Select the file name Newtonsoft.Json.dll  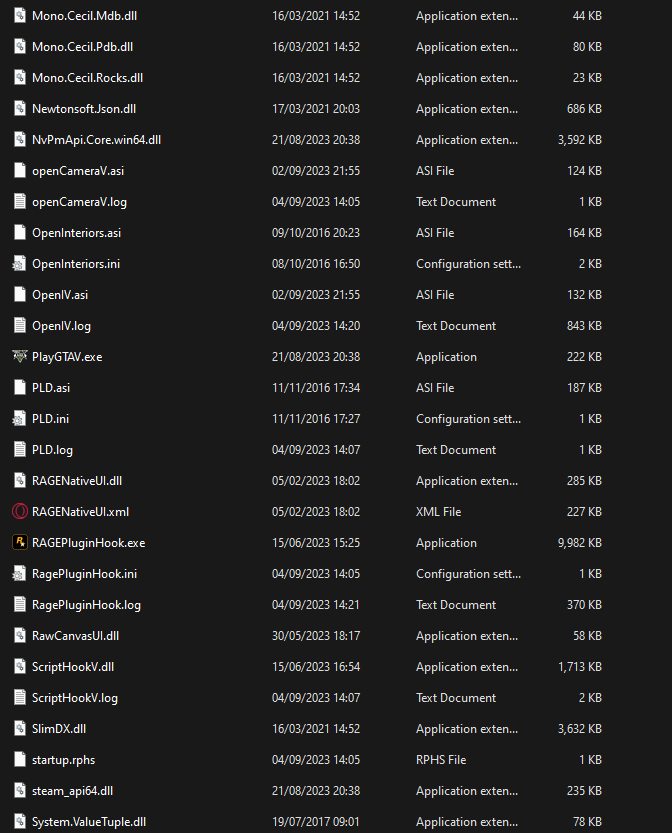point(84,109)
